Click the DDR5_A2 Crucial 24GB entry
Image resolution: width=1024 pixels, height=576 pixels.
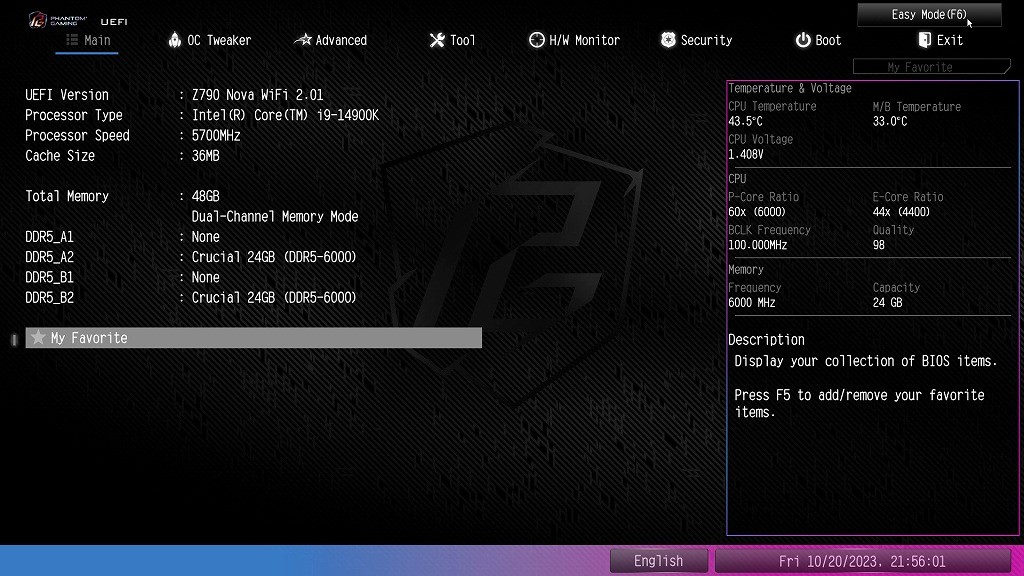tap(274, 257)
